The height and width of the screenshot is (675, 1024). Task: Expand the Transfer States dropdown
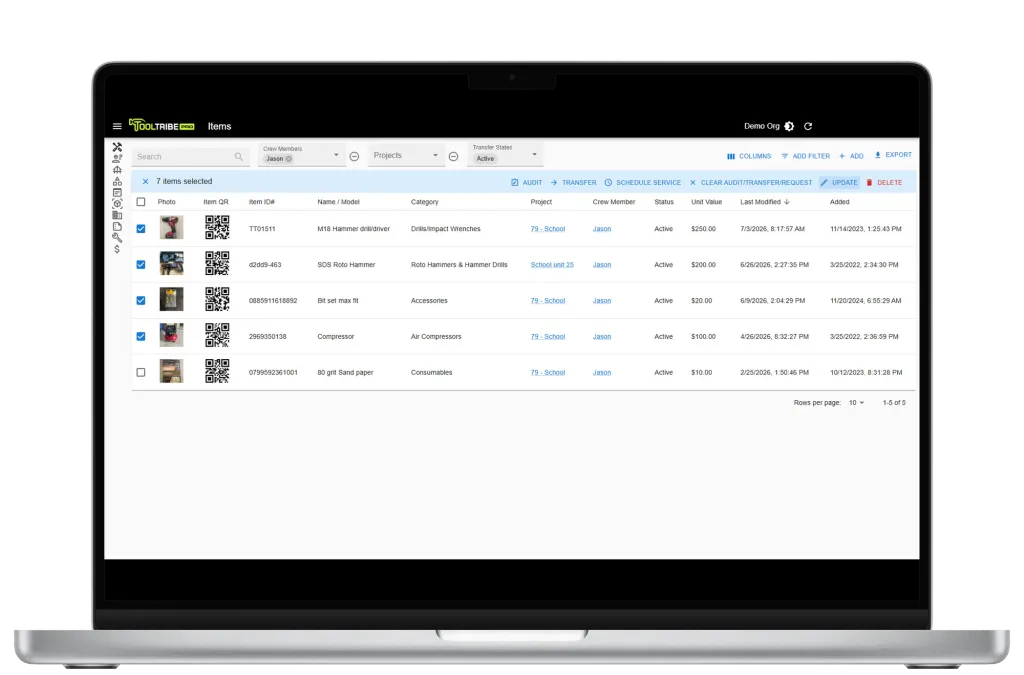(x=534, y=155)
